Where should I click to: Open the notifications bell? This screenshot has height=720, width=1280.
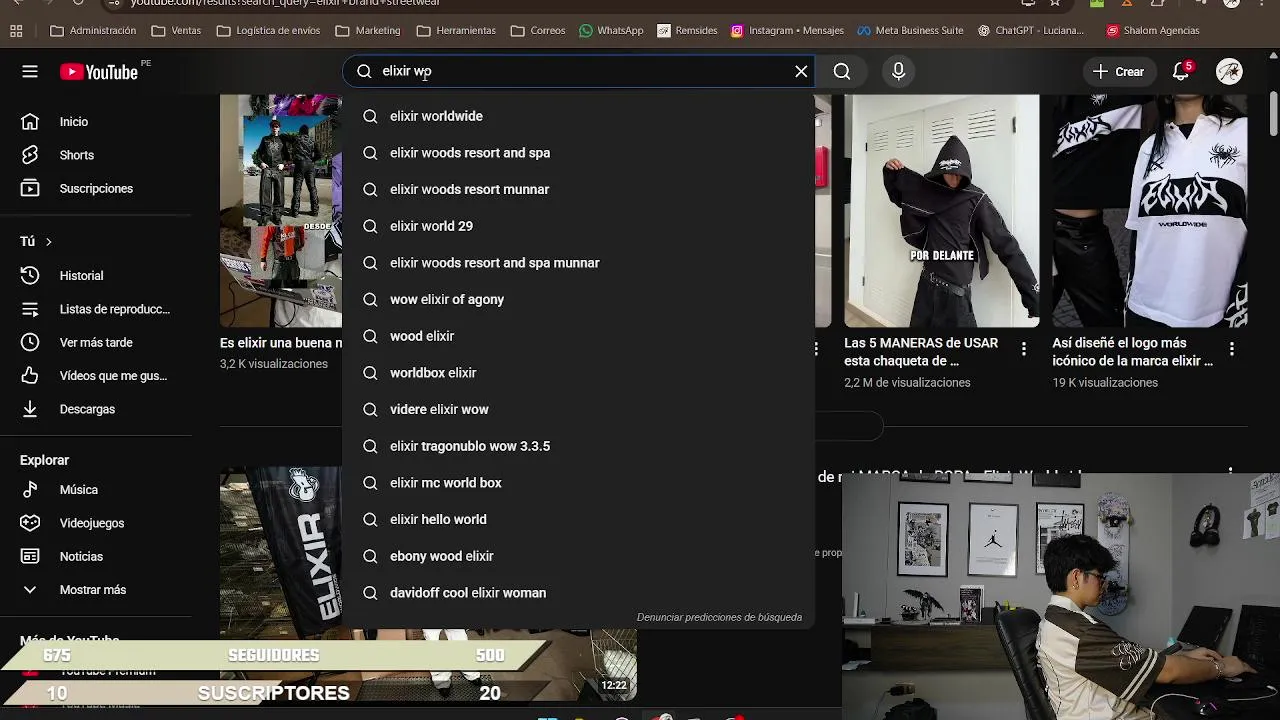[x=1181, y=71]
